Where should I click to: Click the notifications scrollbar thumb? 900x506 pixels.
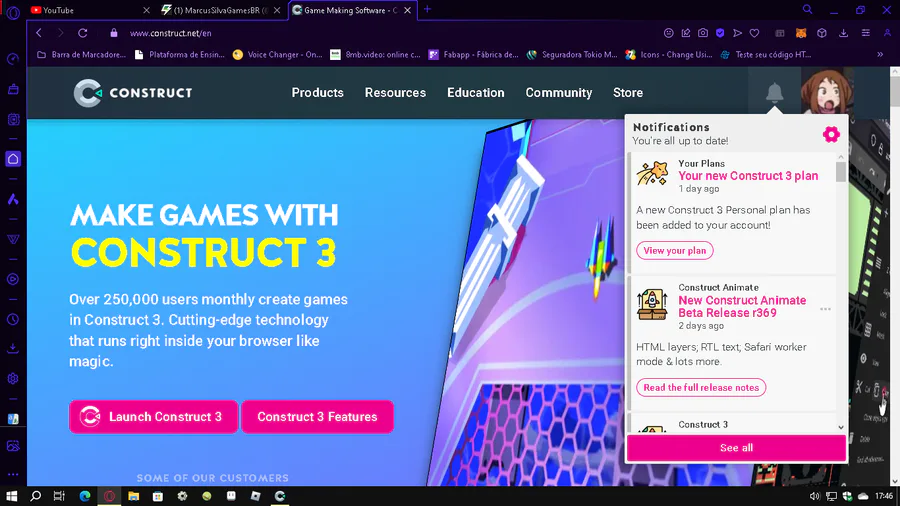[x=841, y=172]
